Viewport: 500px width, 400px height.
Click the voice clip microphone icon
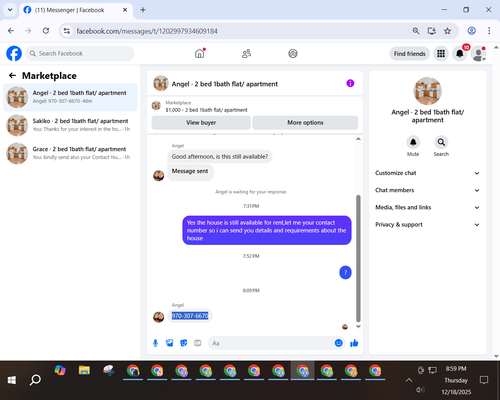point(155,343)
